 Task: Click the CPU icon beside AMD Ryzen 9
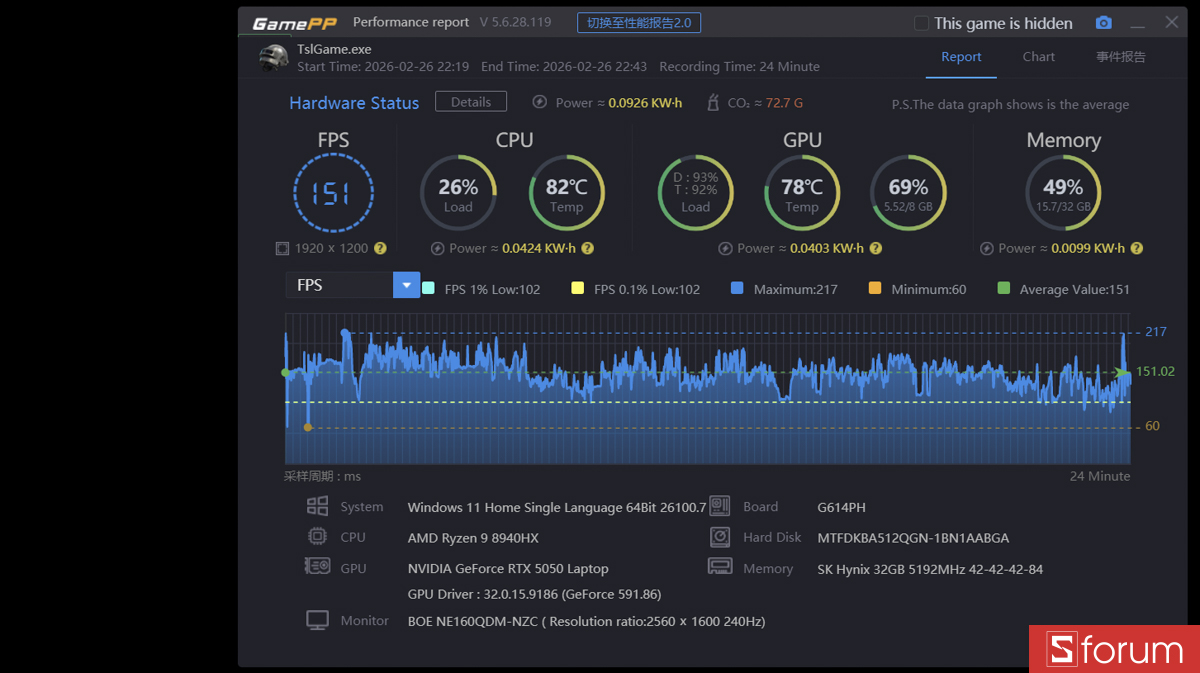pos(318,537)
